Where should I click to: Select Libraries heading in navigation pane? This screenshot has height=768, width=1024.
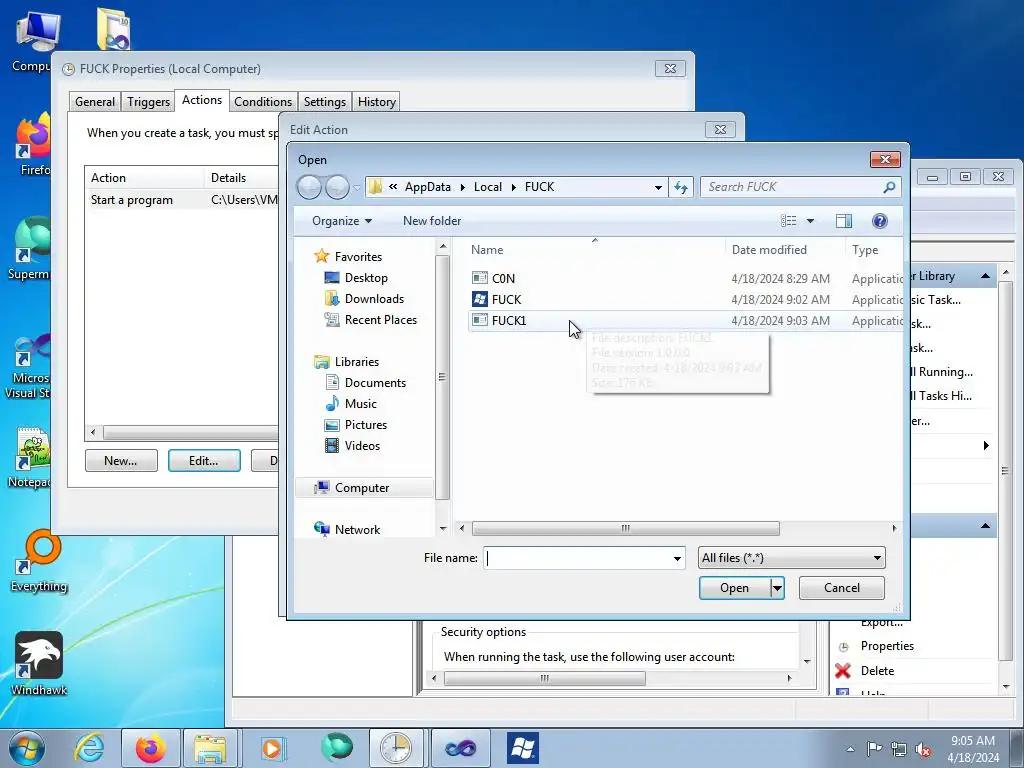click(346, 362)
